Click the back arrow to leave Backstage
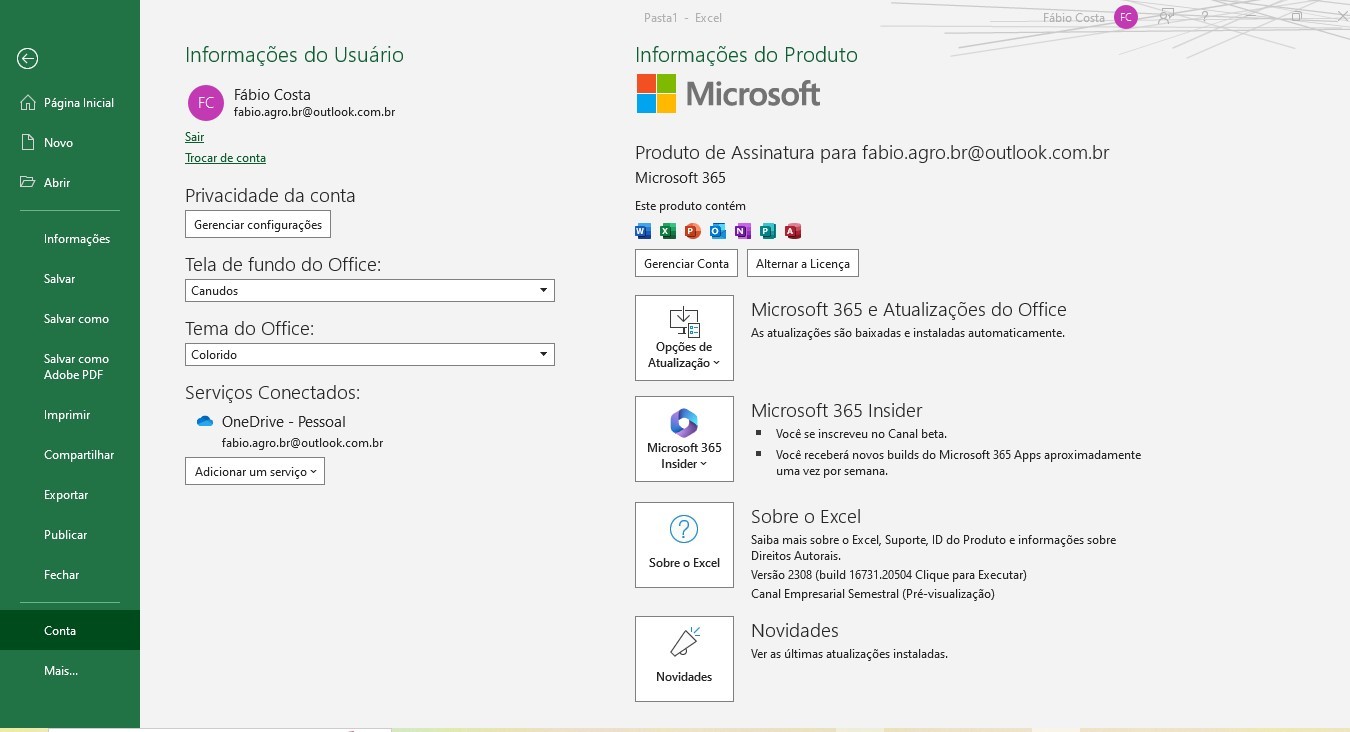The width and height of the screenshot is (1350, 732). (x=27, y=59)
